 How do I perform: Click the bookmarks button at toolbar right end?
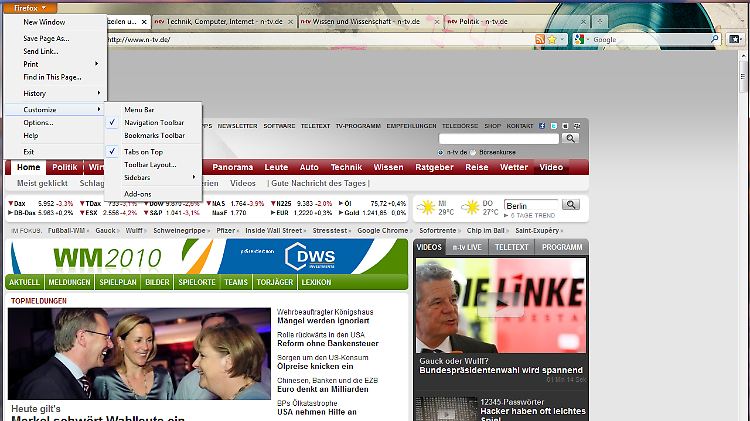pos(738,39)
